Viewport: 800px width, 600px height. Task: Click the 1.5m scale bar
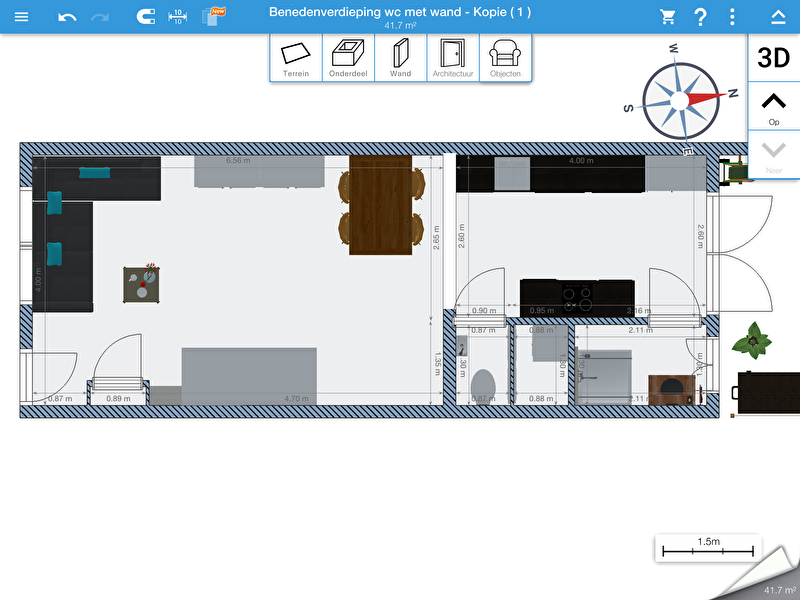pos(708,547)
